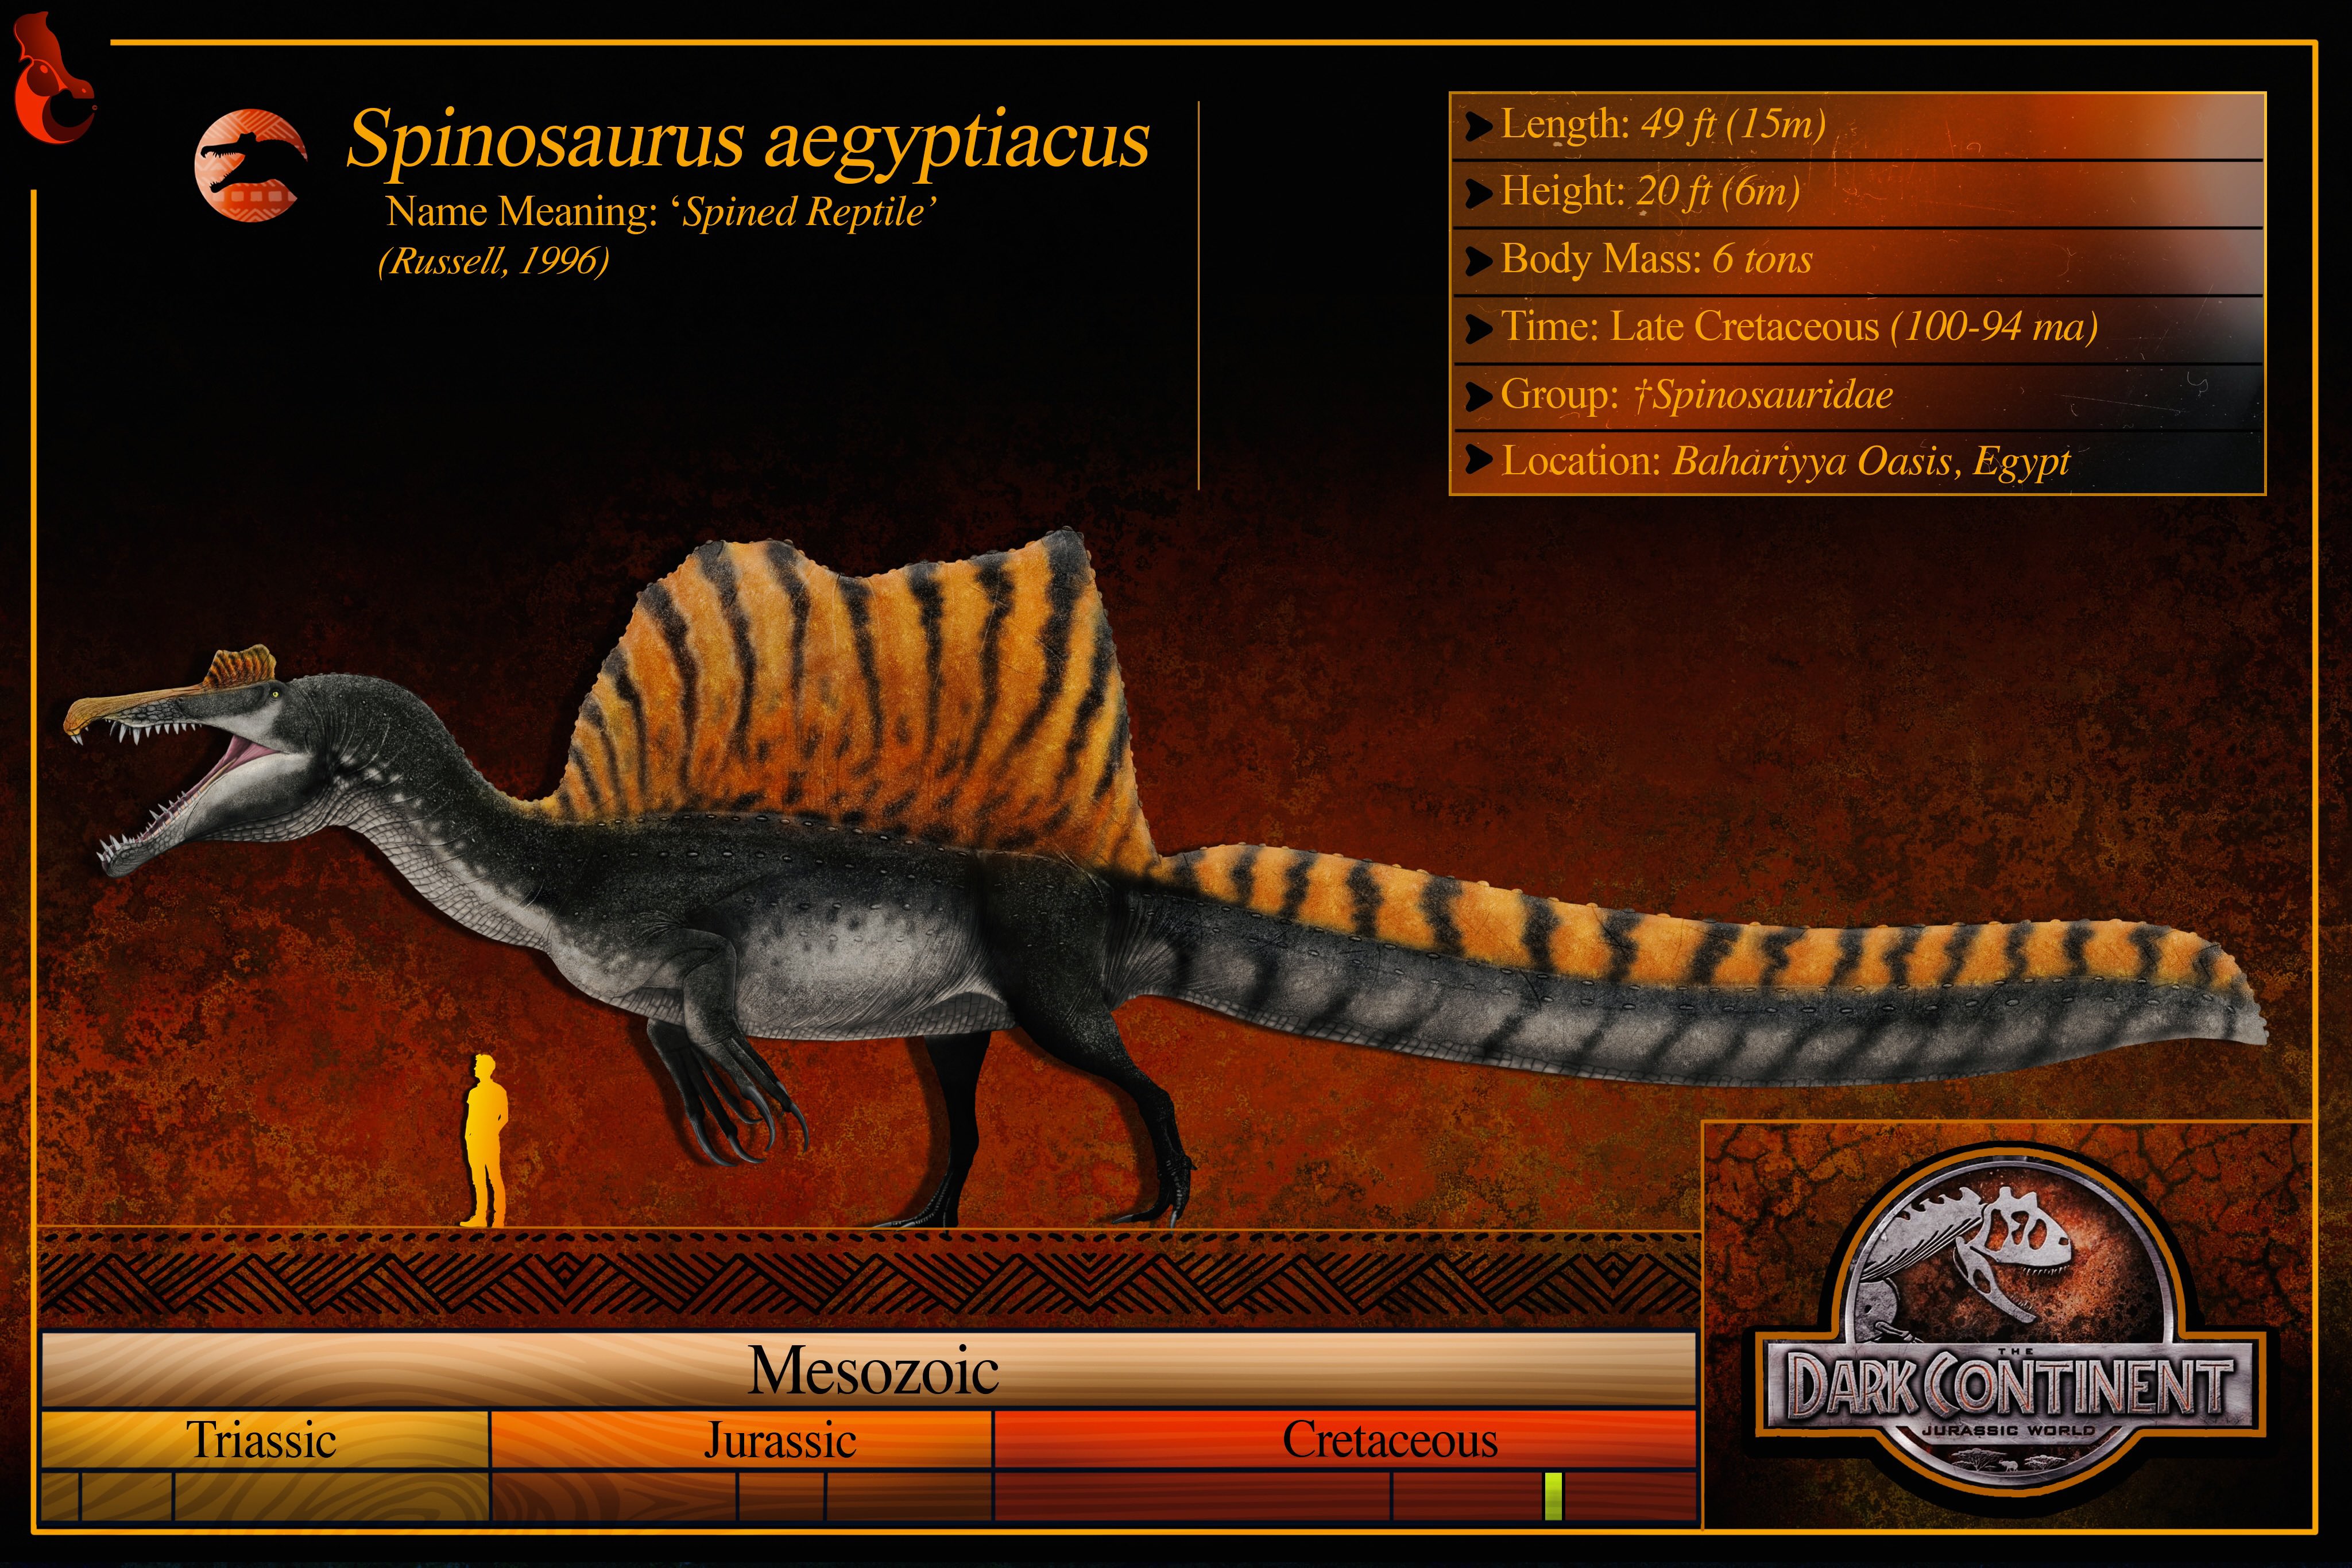Click the Bahariyya Oasis, Egypt location text

point(1870,461)
